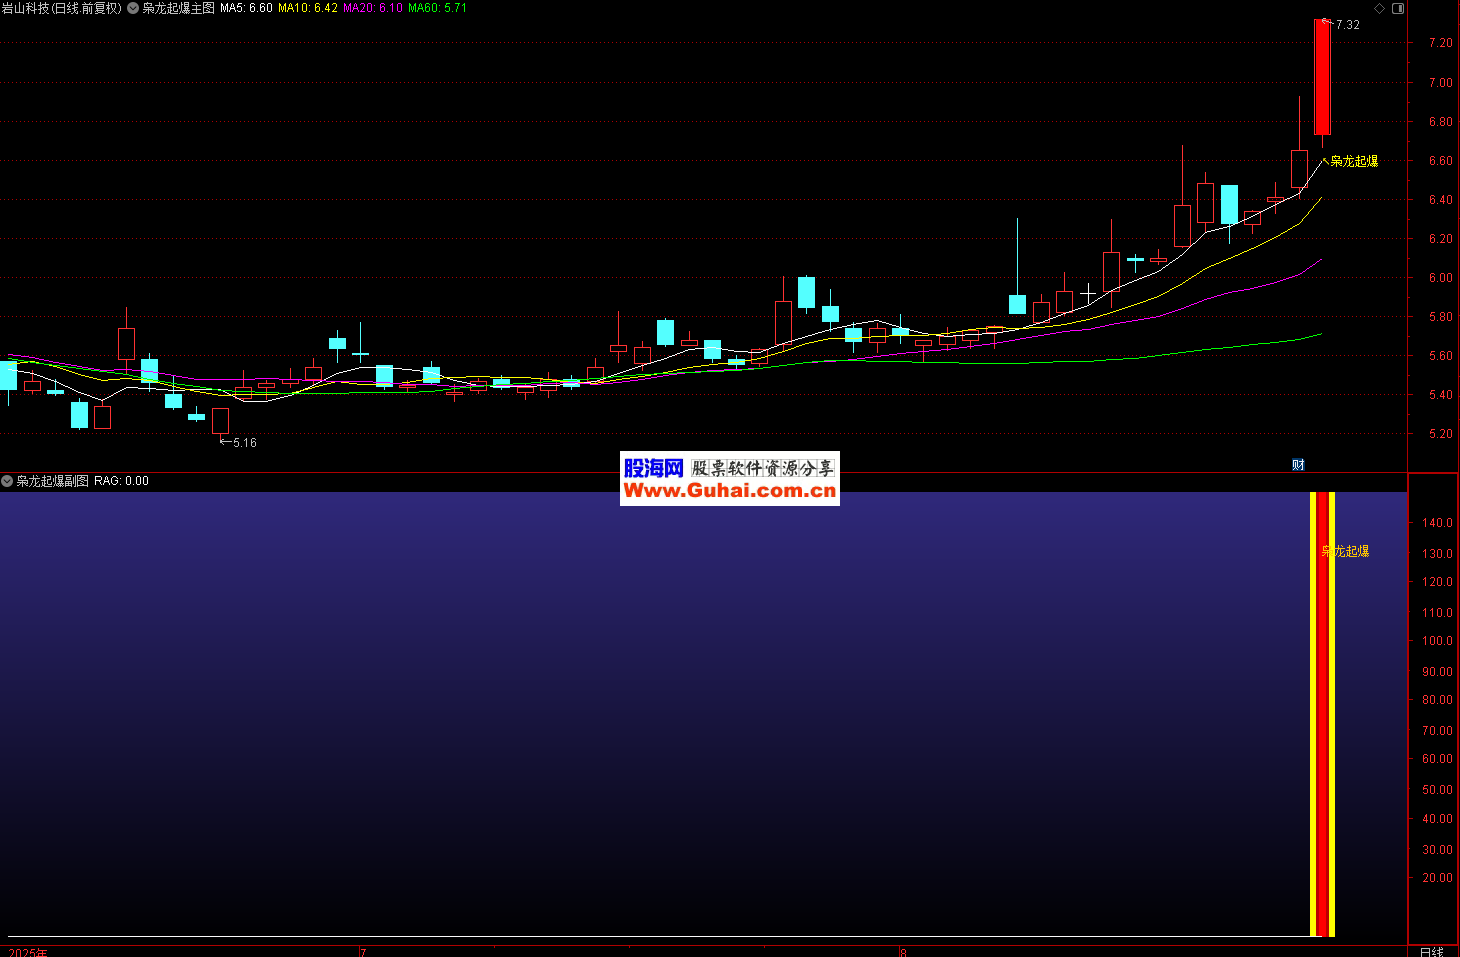This screenshot has width=1460, height=957.
Task: Click the 枭龙起爆 signal label on main chart
Action: [x=1354, y=161]
